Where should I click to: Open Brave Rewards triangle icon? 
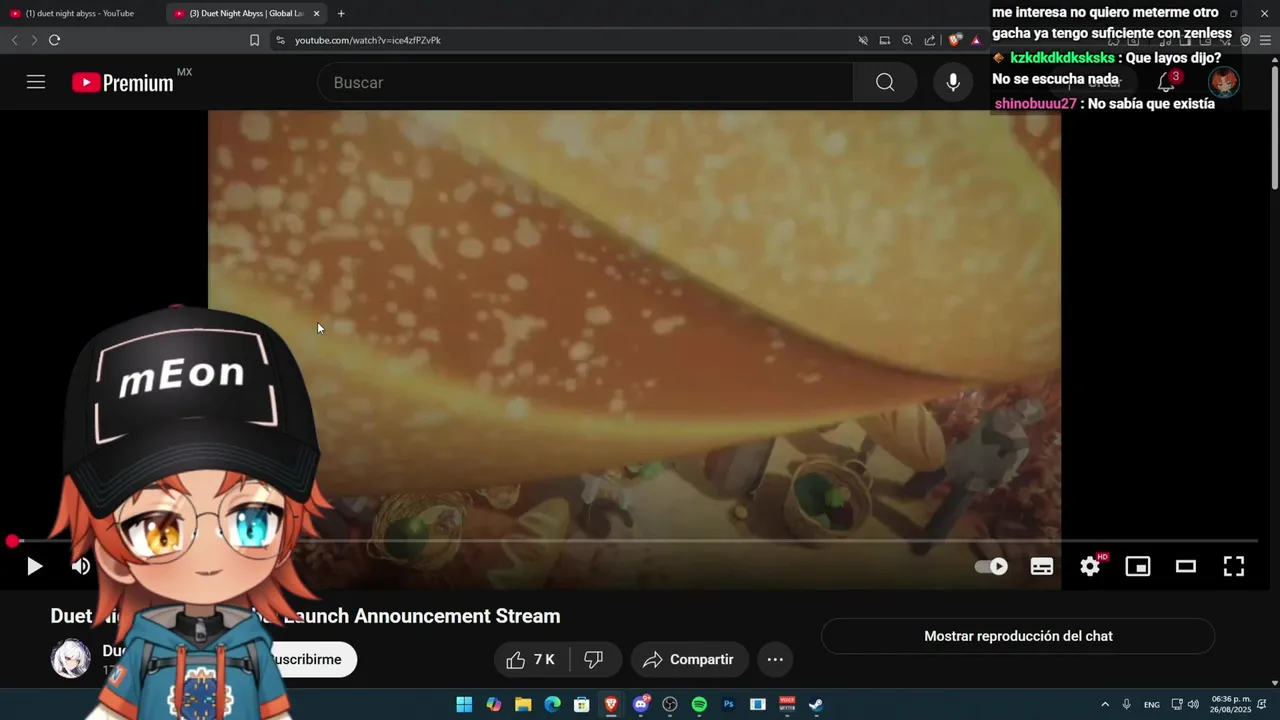tap(976, 40)
